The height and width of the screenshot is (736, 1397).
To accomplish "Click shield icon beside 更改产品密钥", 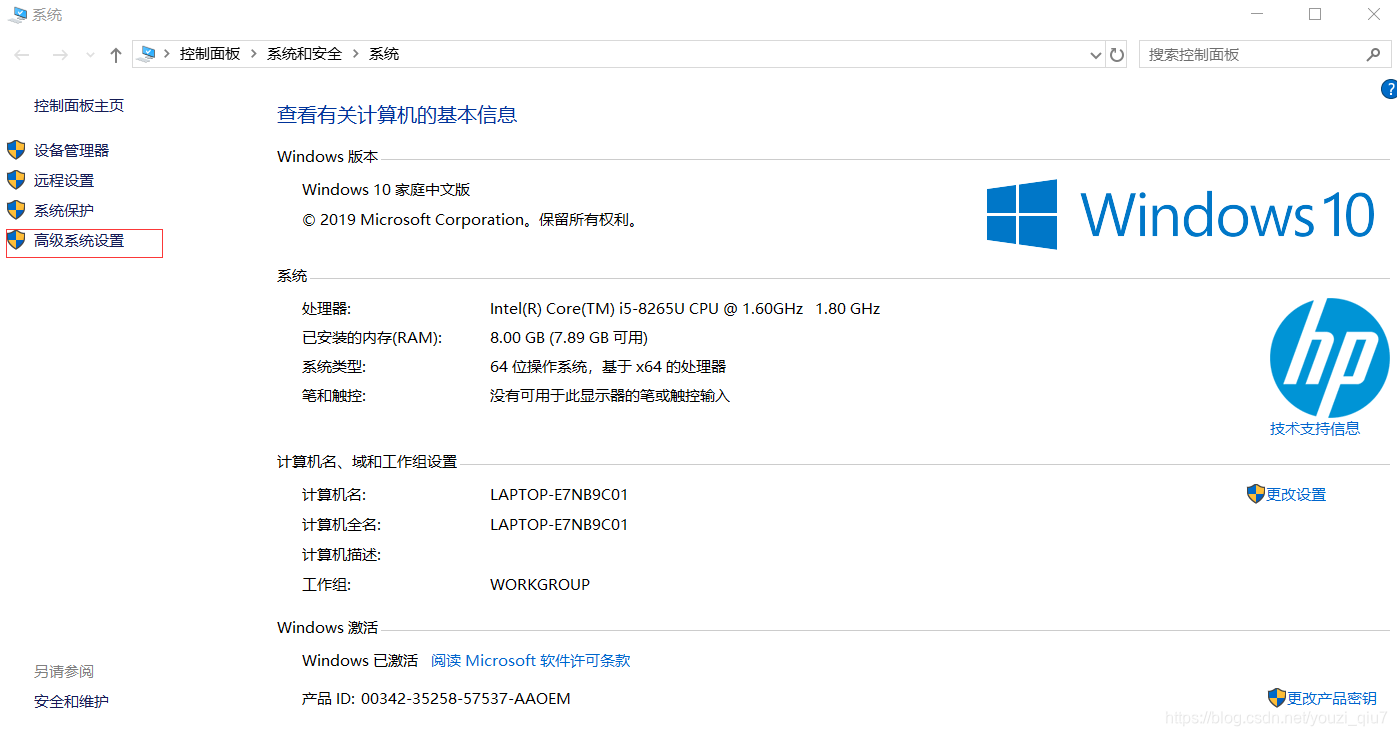I will tap(1277, 698).
